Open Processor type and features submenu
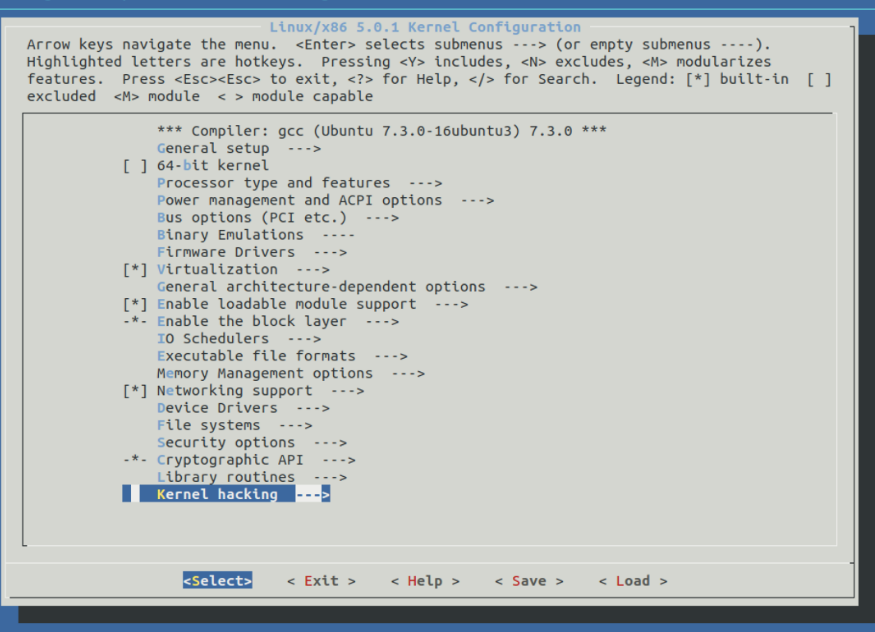The height and width of the screenshot is (632, 875). tap(300, 183)
